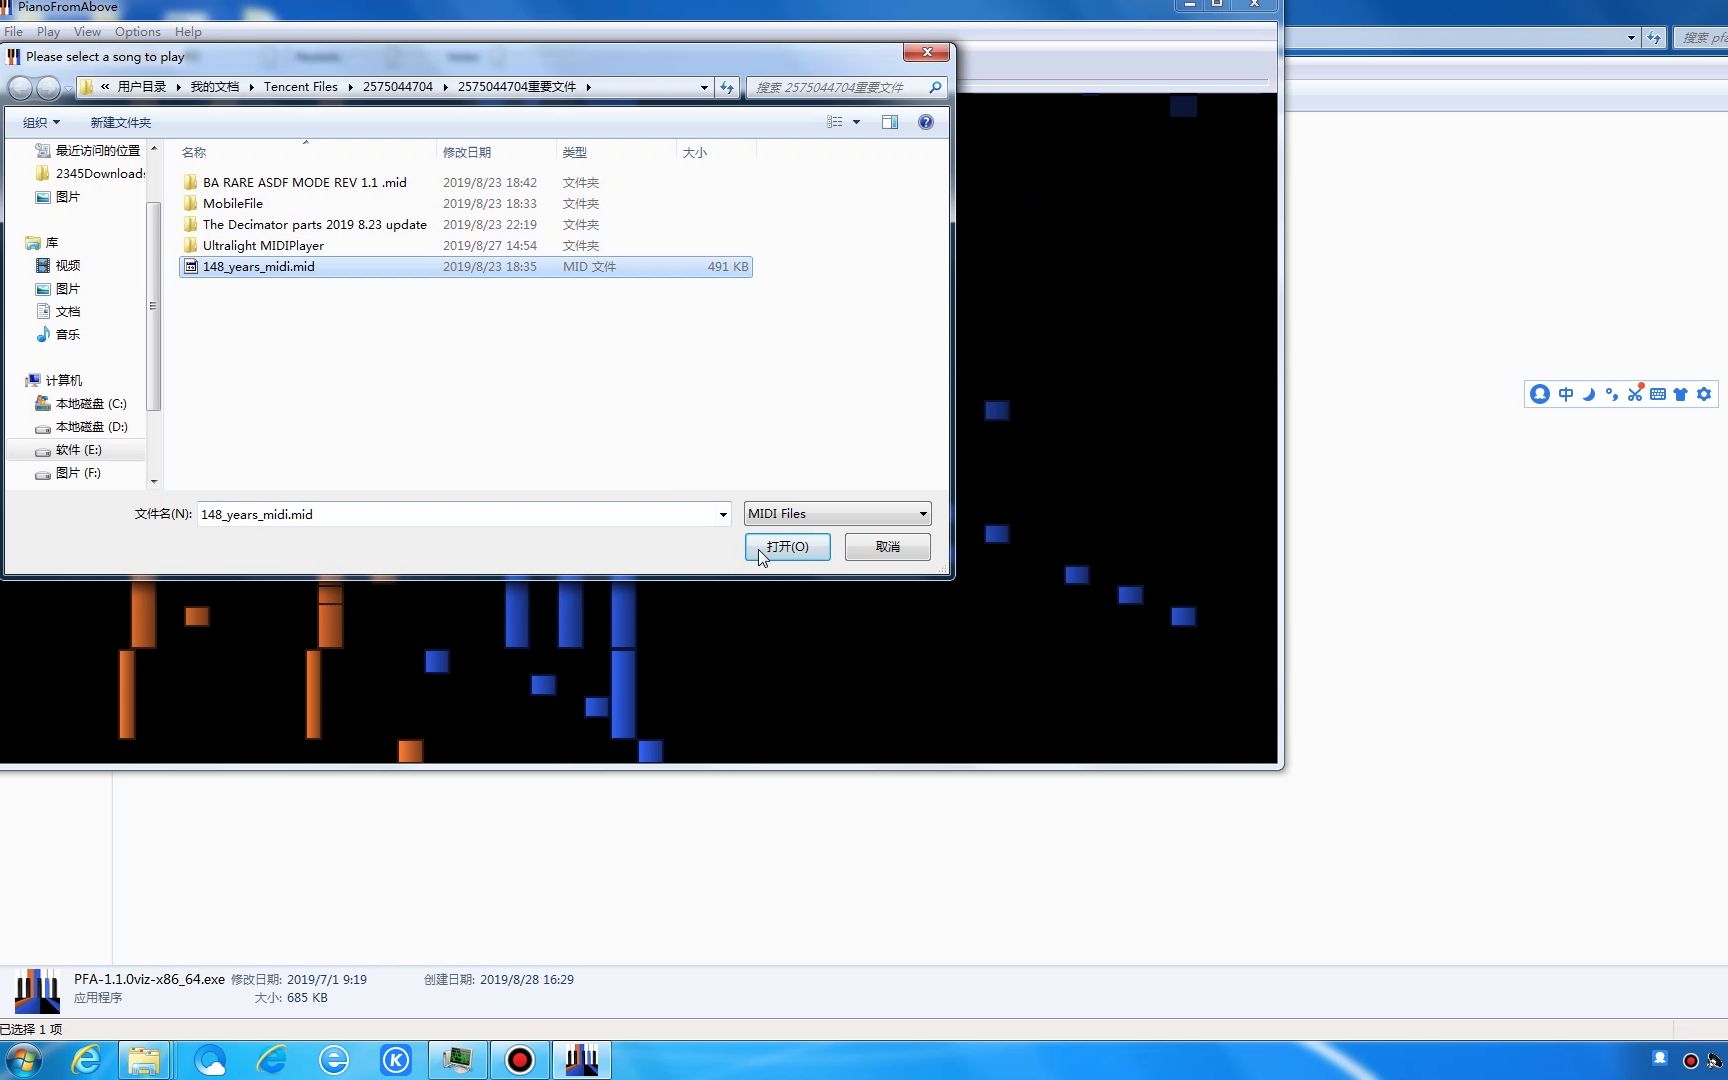Open the system monitor taskbar icon
The height and width of the screenshot is (1080, 1728).
click(x=458, y=1060)
